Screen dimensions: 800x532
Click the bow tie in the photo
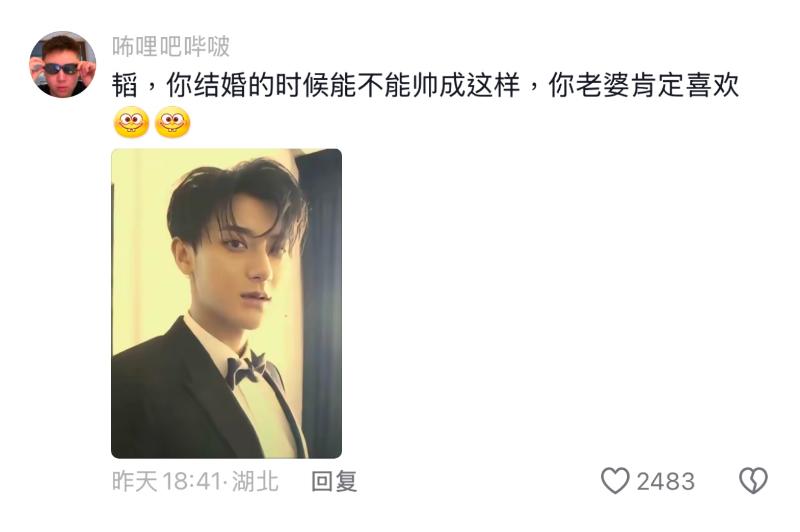click(247, 370)
